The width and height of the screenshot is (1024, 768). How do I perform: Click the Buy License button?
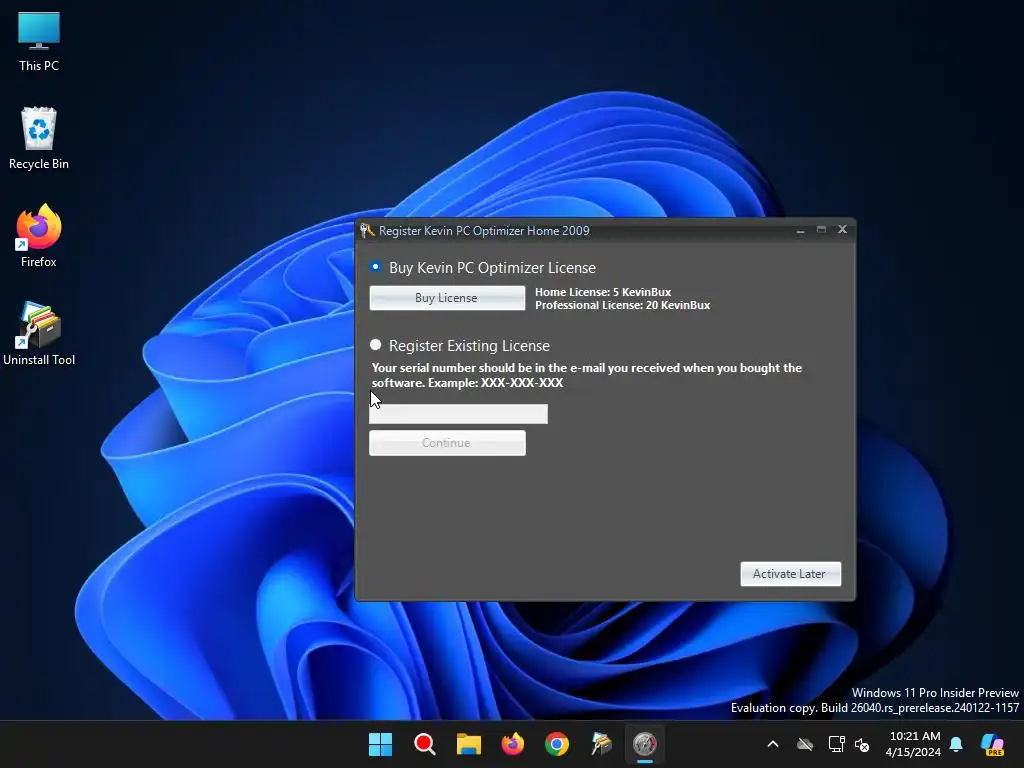[x=447, y=298]
